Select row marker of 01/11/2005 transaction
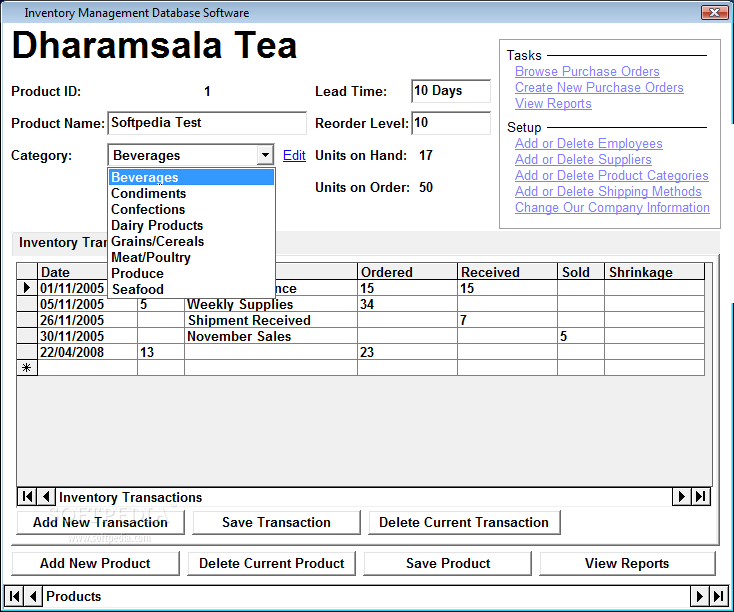 click(x=27, y=288)
